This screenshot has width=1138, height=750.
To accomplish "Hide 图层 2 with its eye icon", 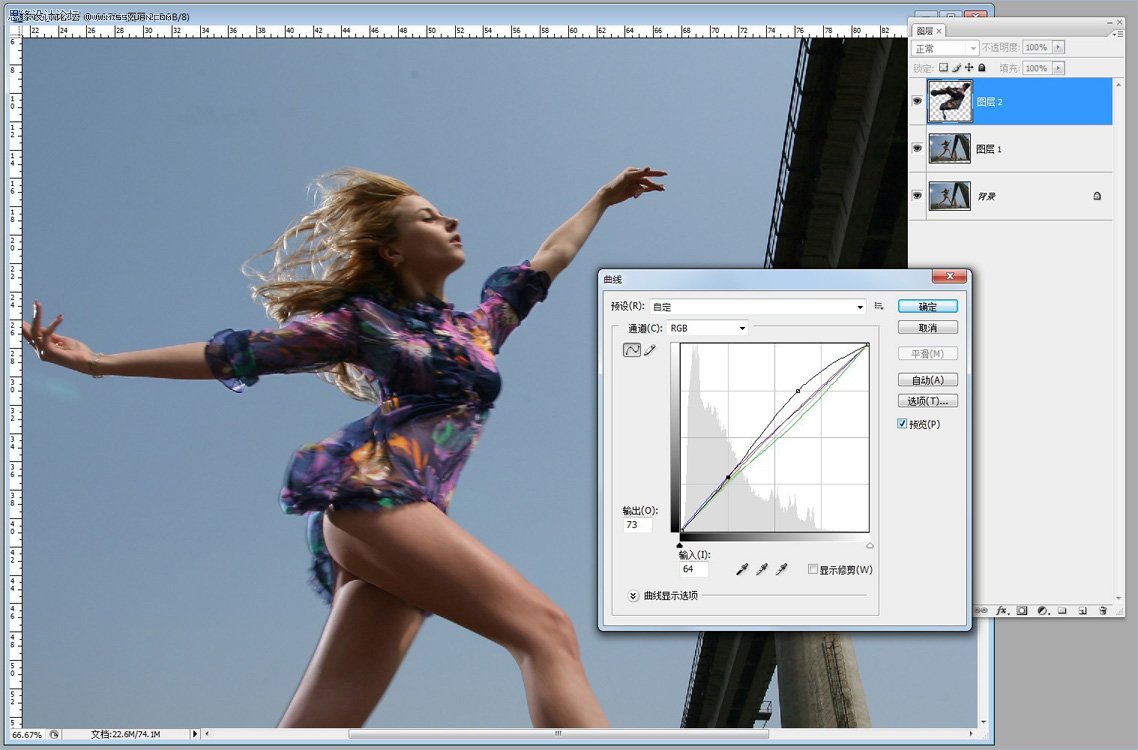I will (x=917, y=101).
